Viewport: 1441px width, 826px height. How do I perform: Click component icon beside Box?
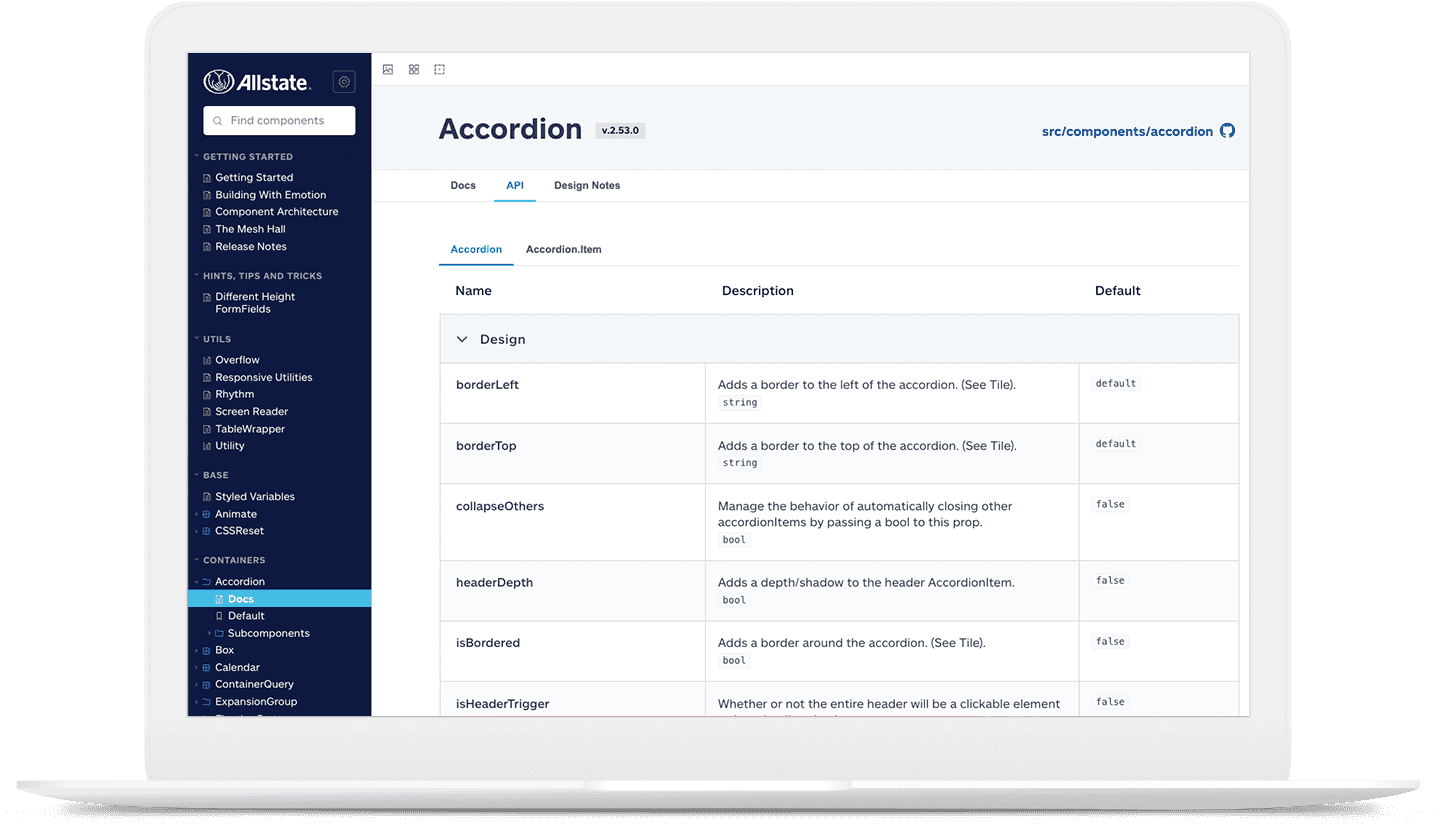click(x=207, y=650)
